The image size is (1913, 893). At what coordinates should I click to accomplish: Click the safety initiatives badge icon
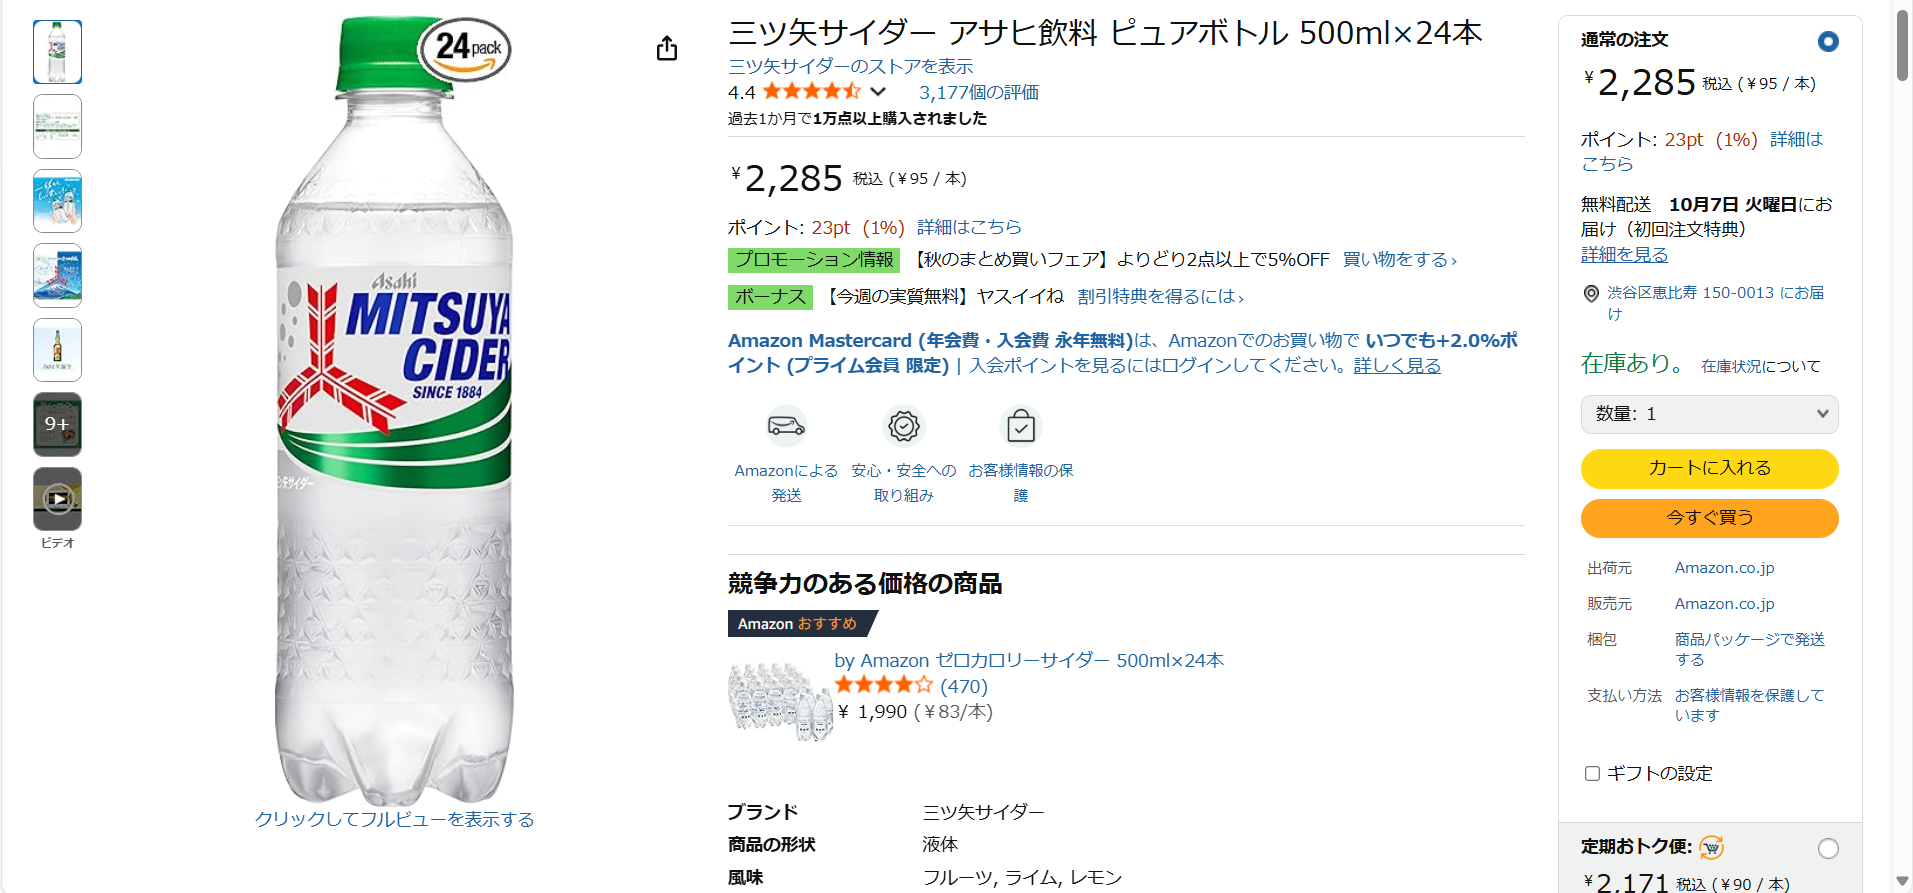point(904,427)
